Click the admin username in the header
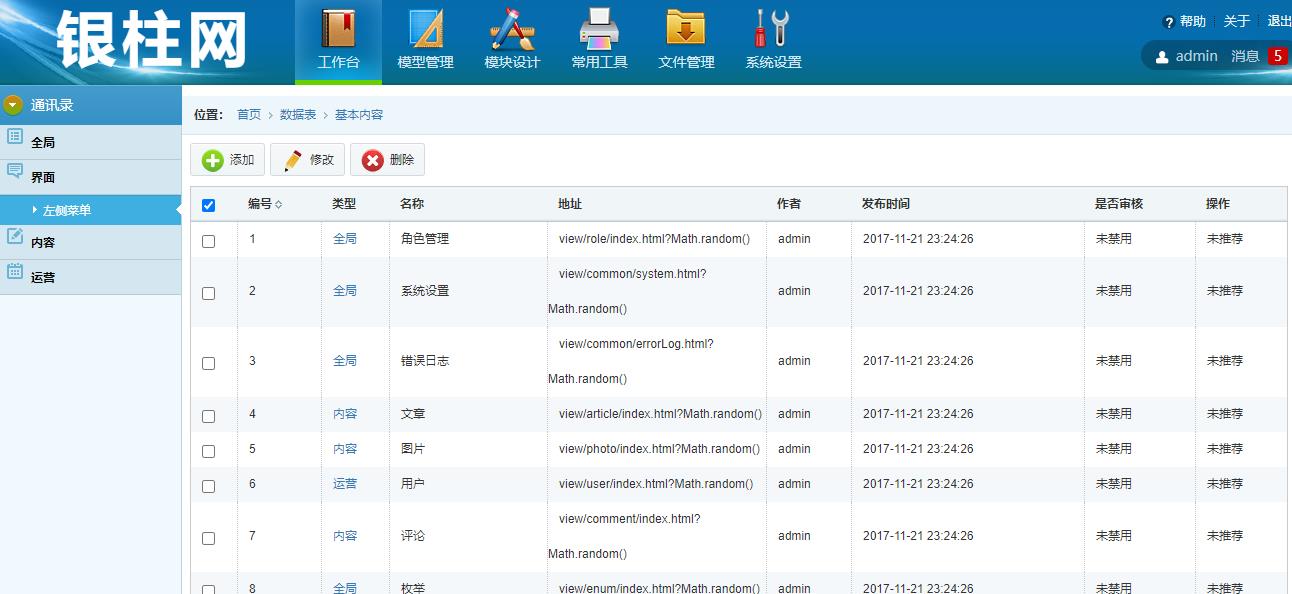The image size is (1292, 594). click(x=1196, y=56)
